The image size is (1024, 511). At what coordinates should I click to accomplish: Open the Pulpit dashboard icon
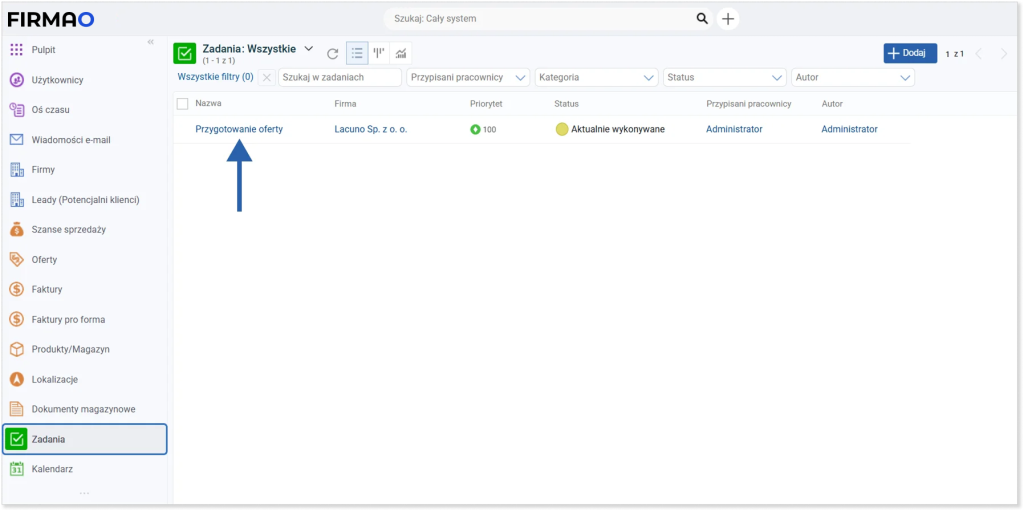click(16, 50)
